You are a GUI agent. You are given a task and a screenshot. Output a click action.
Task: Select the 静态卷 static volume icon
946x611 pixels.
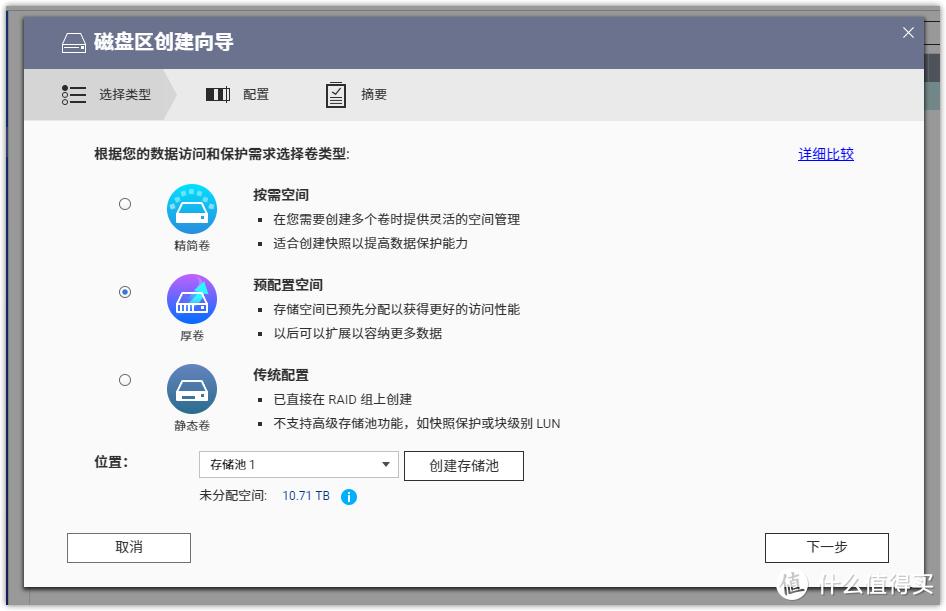(191, 390)
